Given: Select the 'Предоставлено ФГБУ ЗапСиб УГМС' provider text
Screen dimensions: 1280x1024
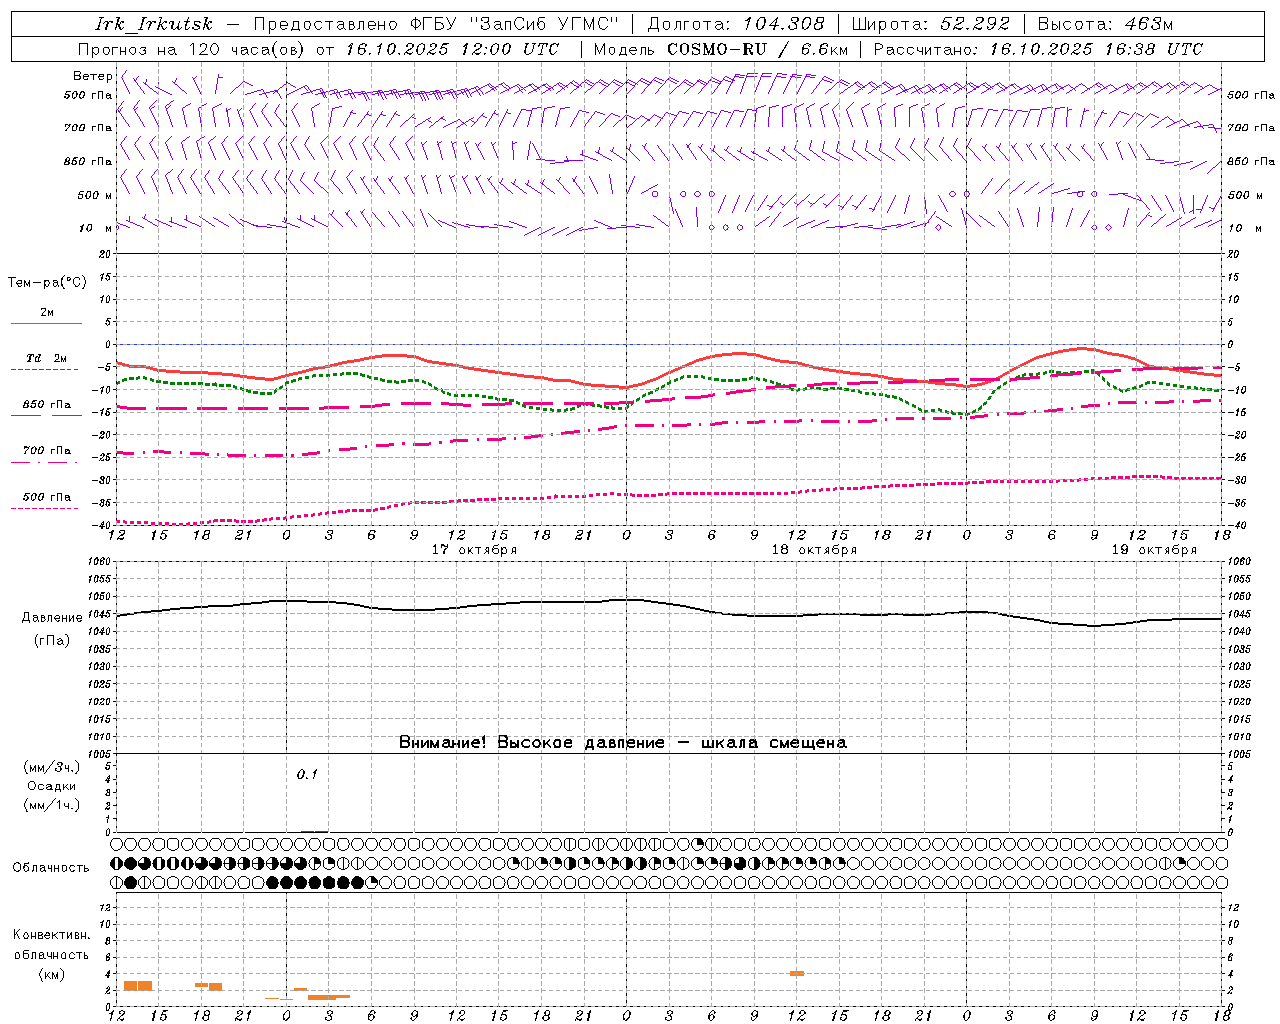Looking at the screenshot, I should (x=436, y=24).
